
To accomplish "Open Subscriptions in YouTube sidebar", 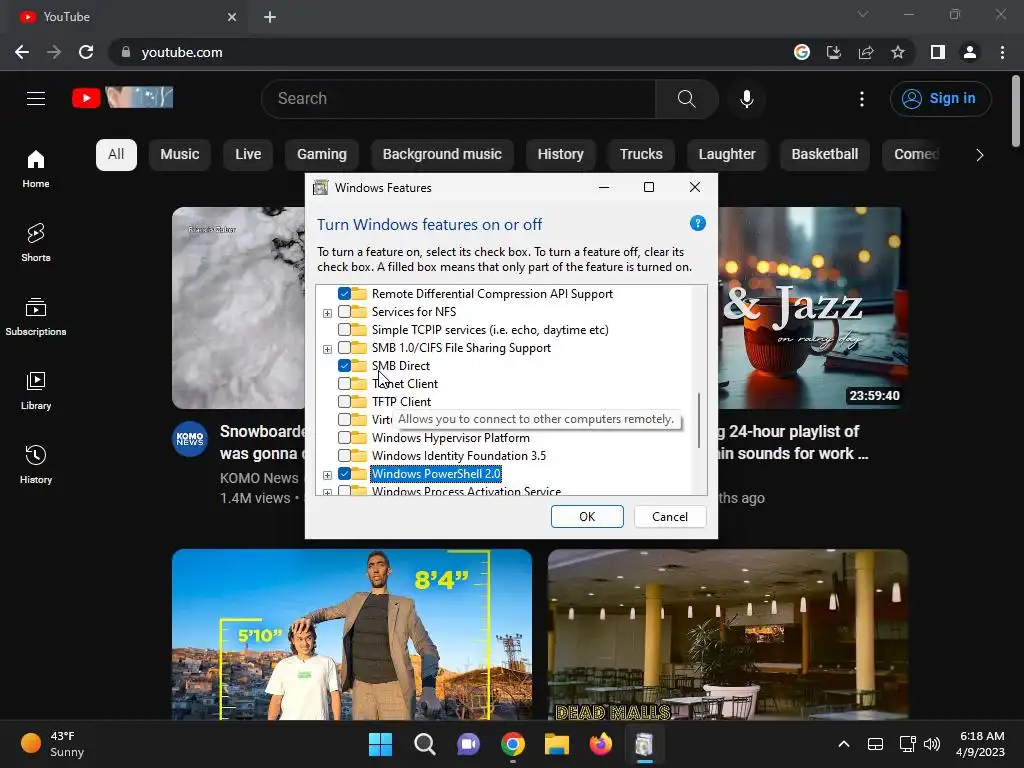I will tap(36, 316).
